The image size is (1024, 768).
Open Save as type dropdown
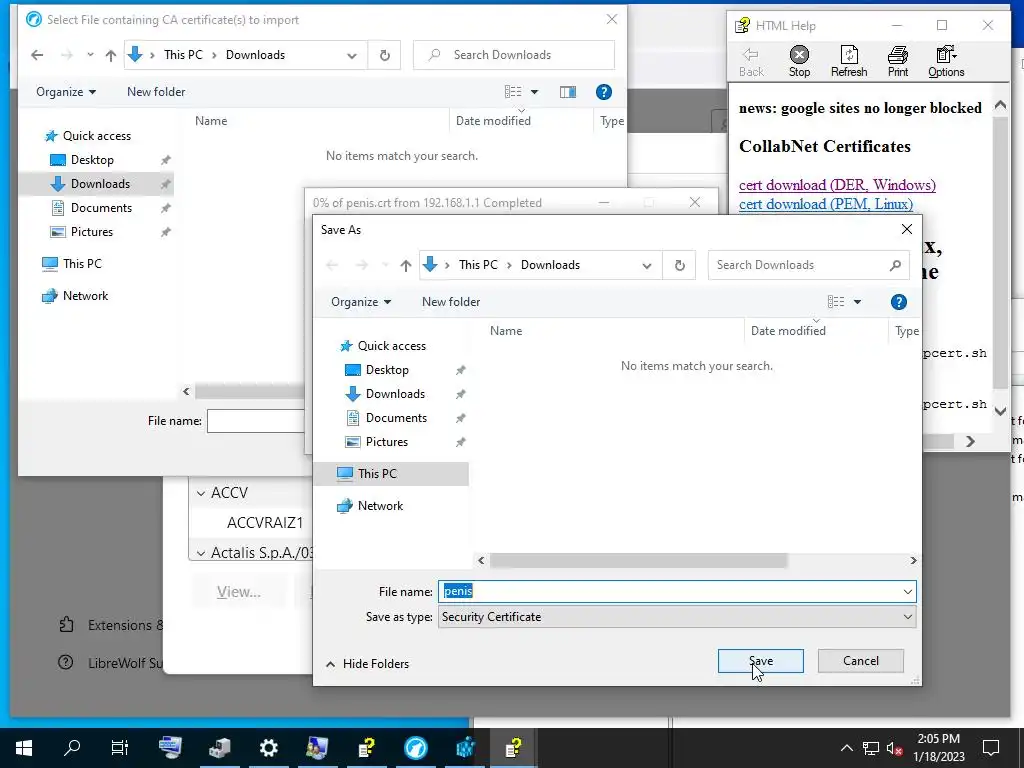tap(907, 616)
